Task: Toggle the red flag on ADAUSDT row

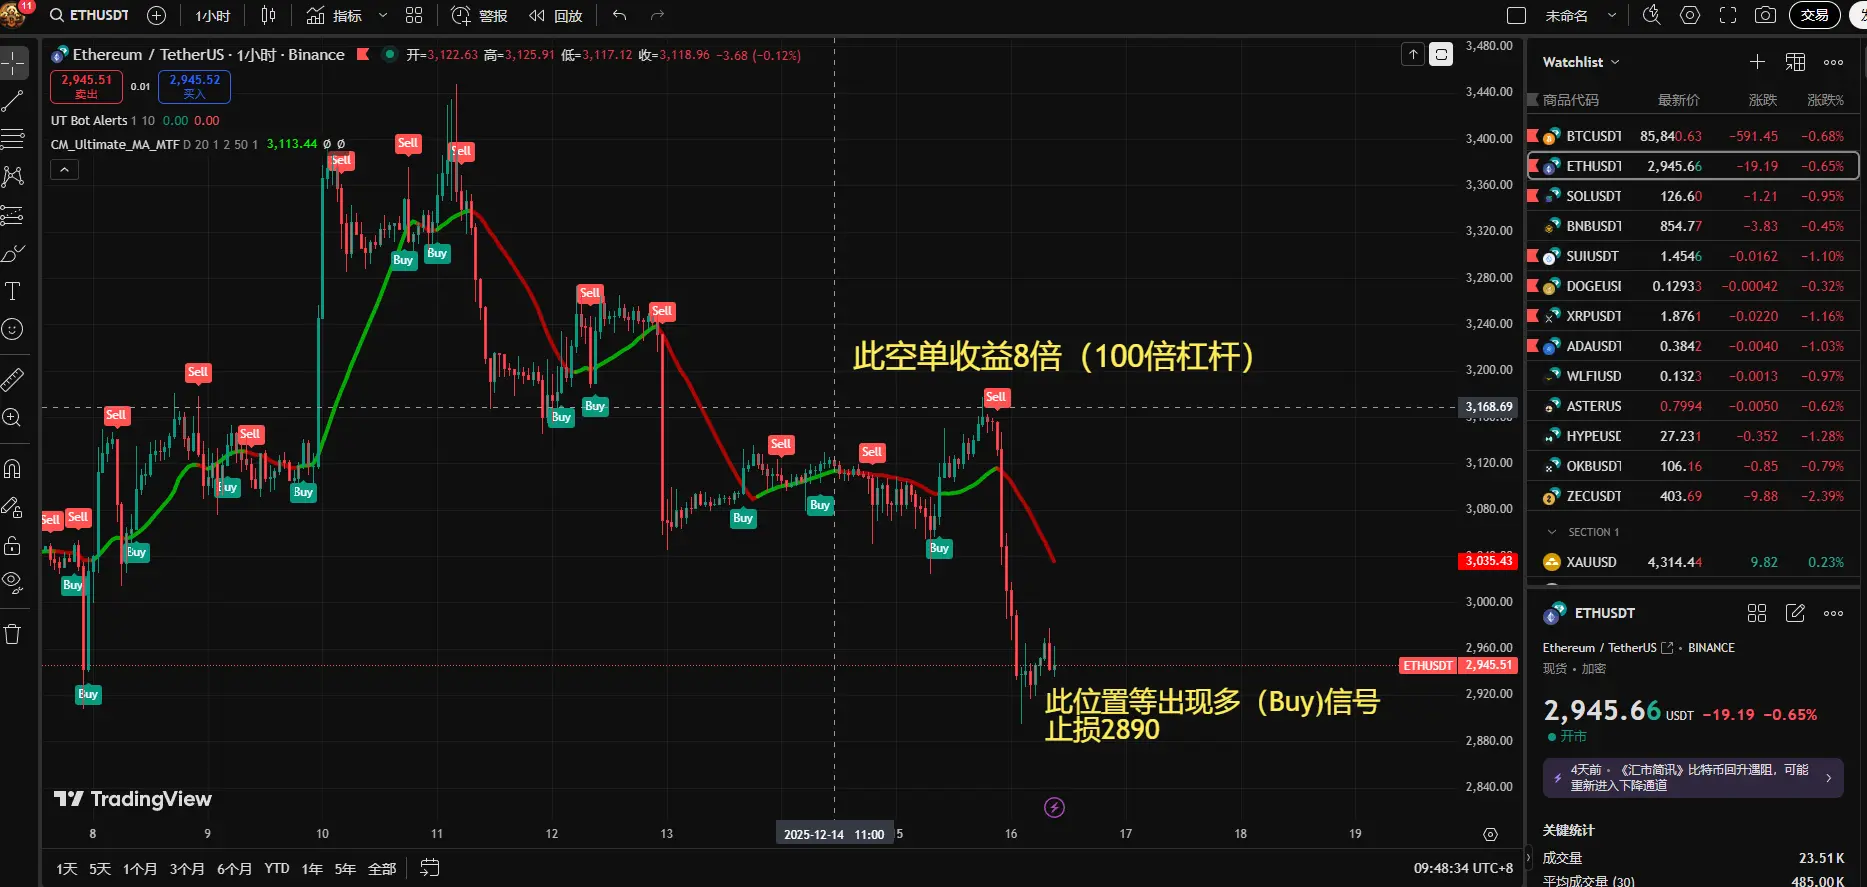Action: coord(1533,346)
